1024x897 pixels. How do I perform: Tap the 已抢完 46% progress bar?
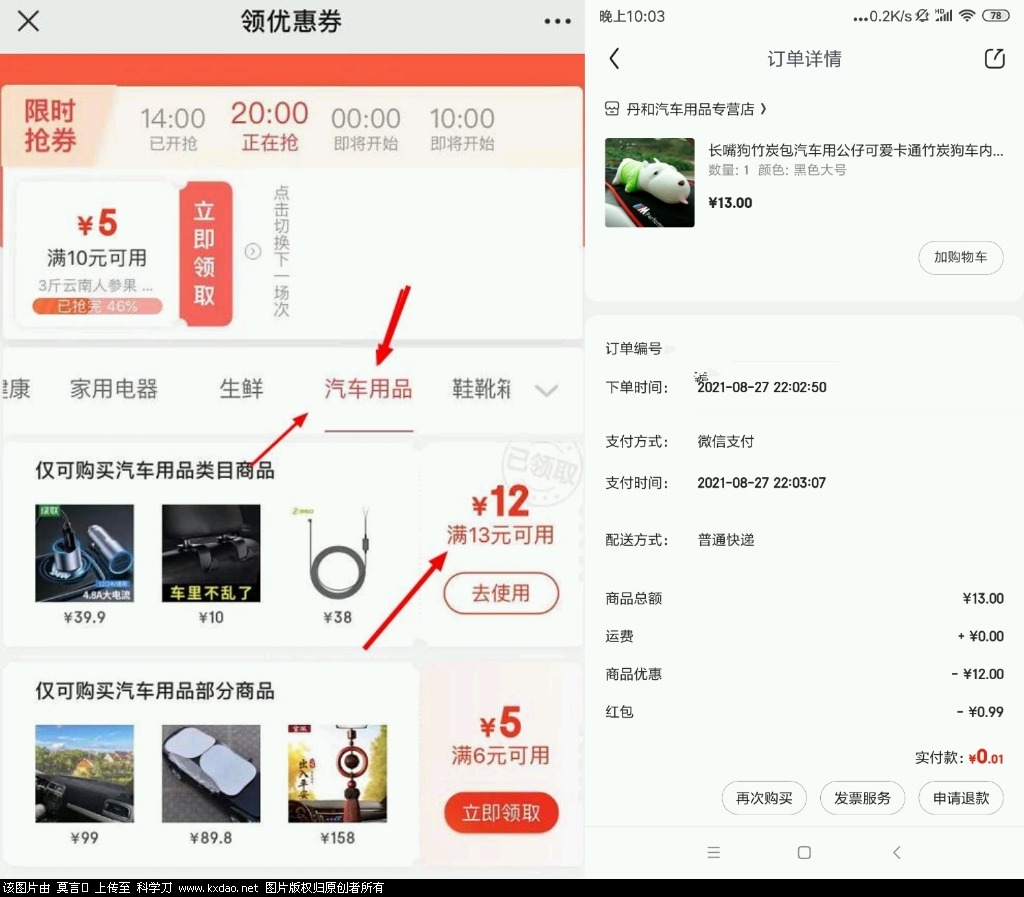[x=97, y=307]
